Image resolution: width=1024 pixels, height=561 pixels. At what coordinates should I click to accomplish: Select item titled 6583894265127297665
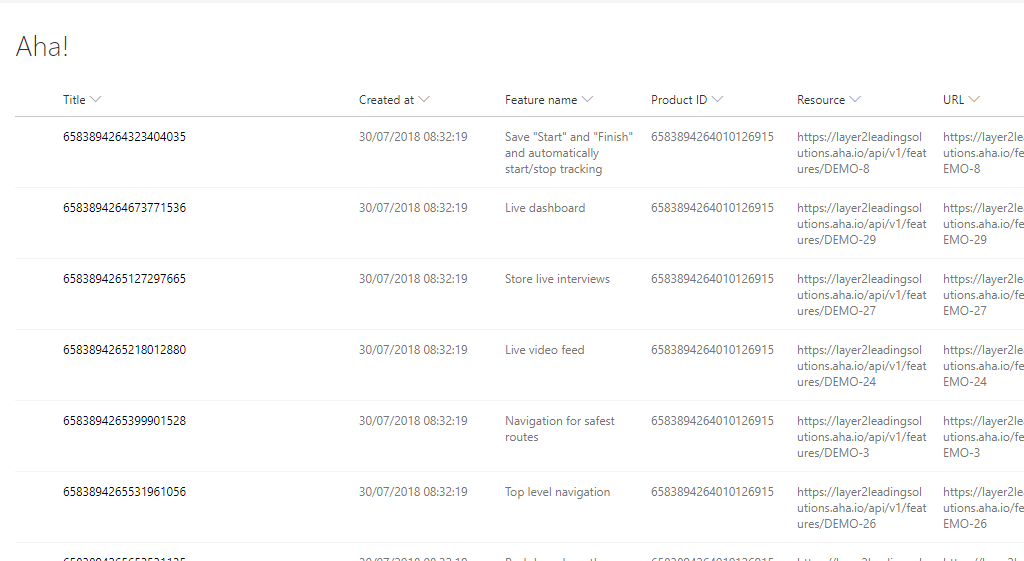coord(124,279)
